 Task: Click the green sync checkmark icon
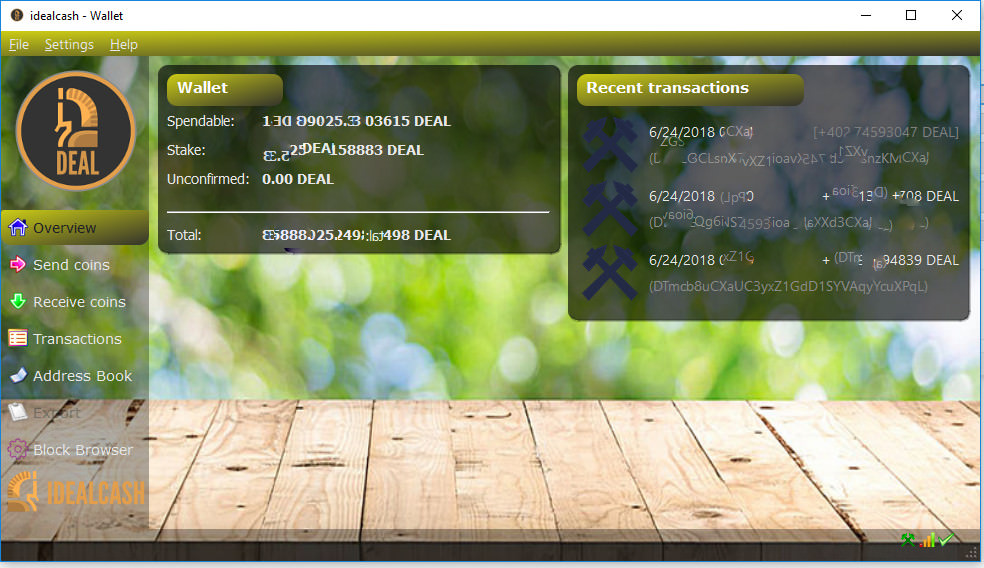(946, 539)
